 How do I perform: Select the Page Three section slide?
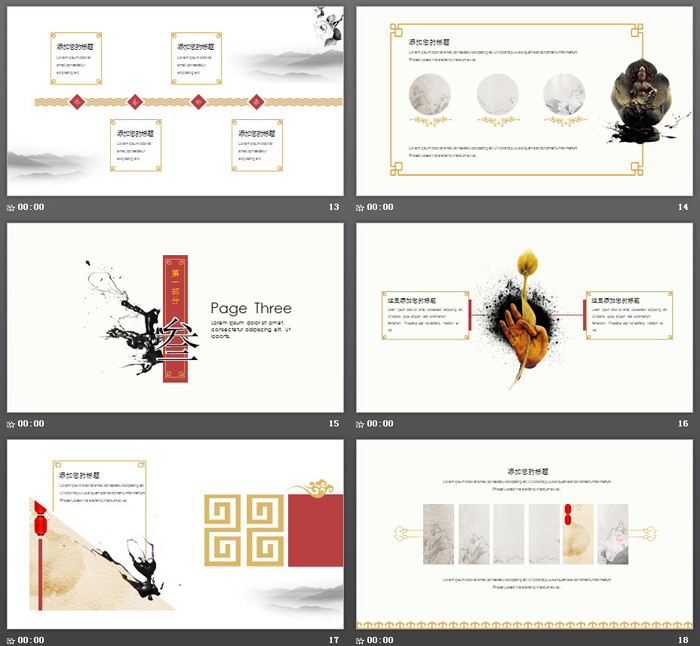pos(175,317)
